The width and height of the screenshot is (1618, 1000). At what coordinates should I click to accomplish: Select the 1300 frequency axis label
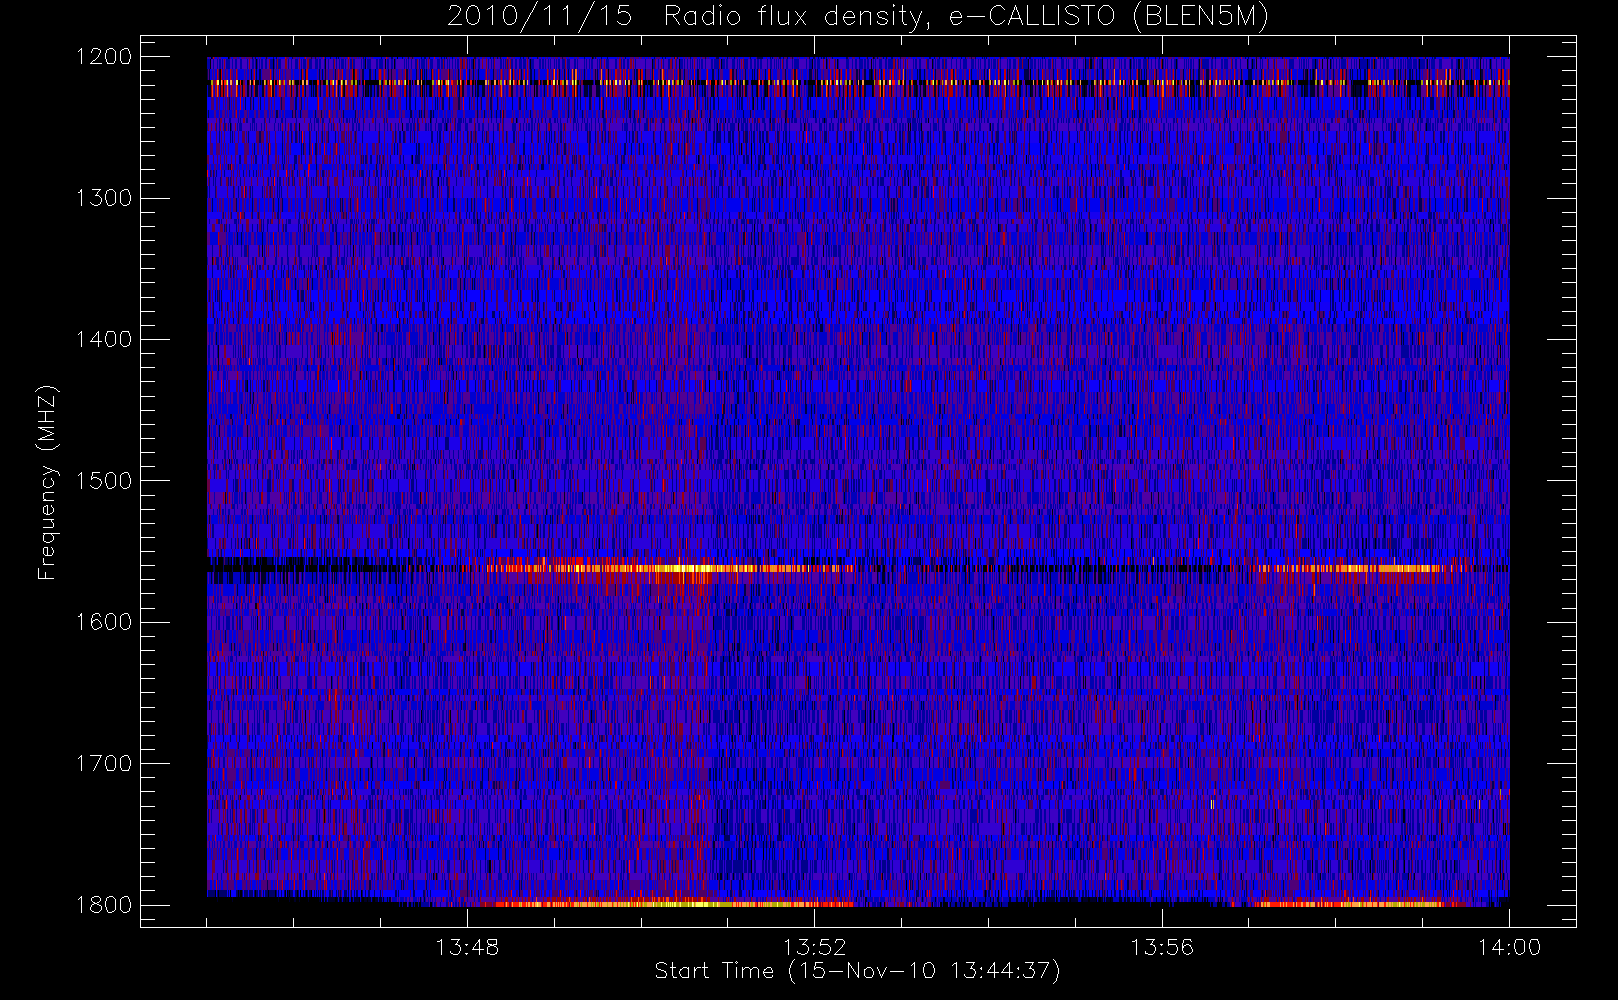[104, 198]
